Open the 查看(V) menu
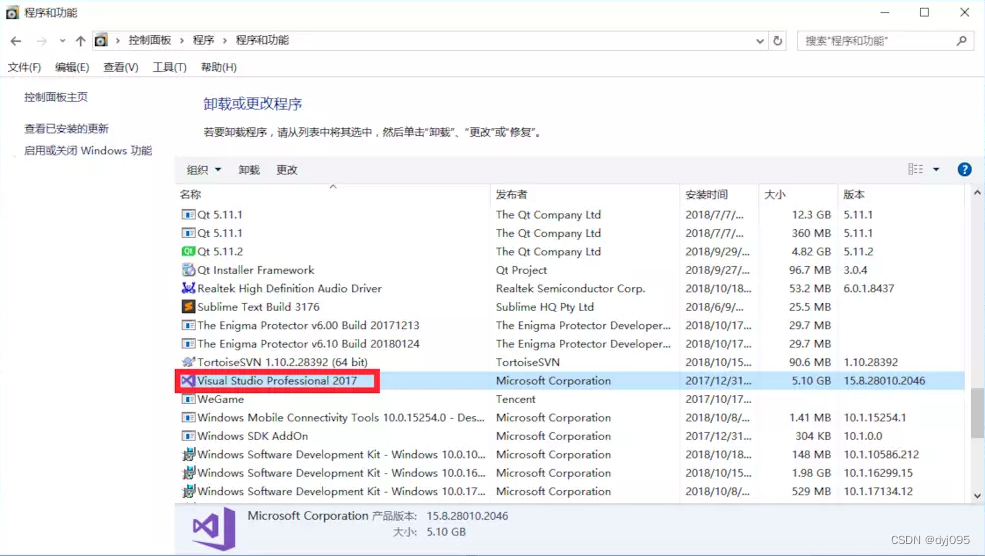 click(x=121, y=67)
